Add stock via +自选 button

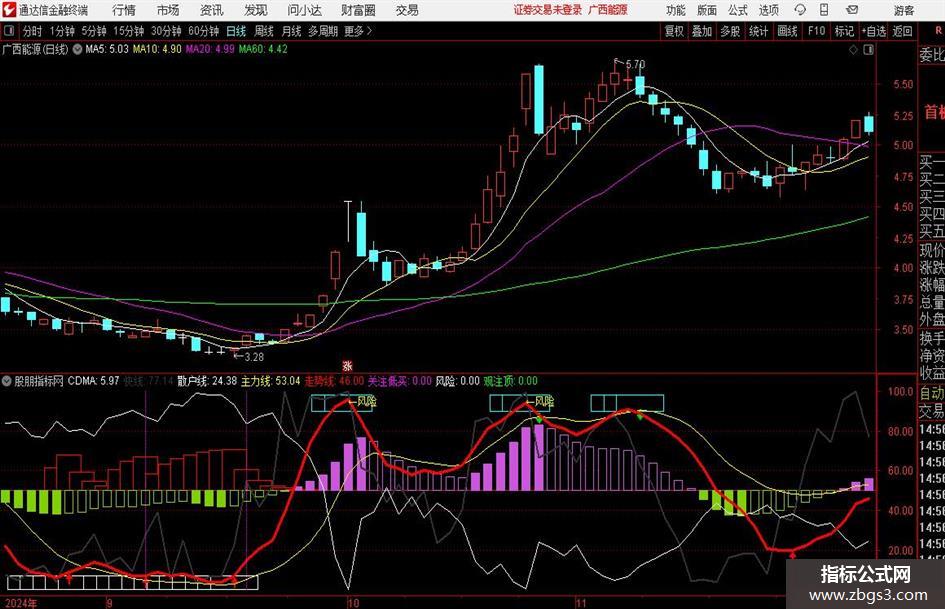pyautogui.click(x=873, y=31)
